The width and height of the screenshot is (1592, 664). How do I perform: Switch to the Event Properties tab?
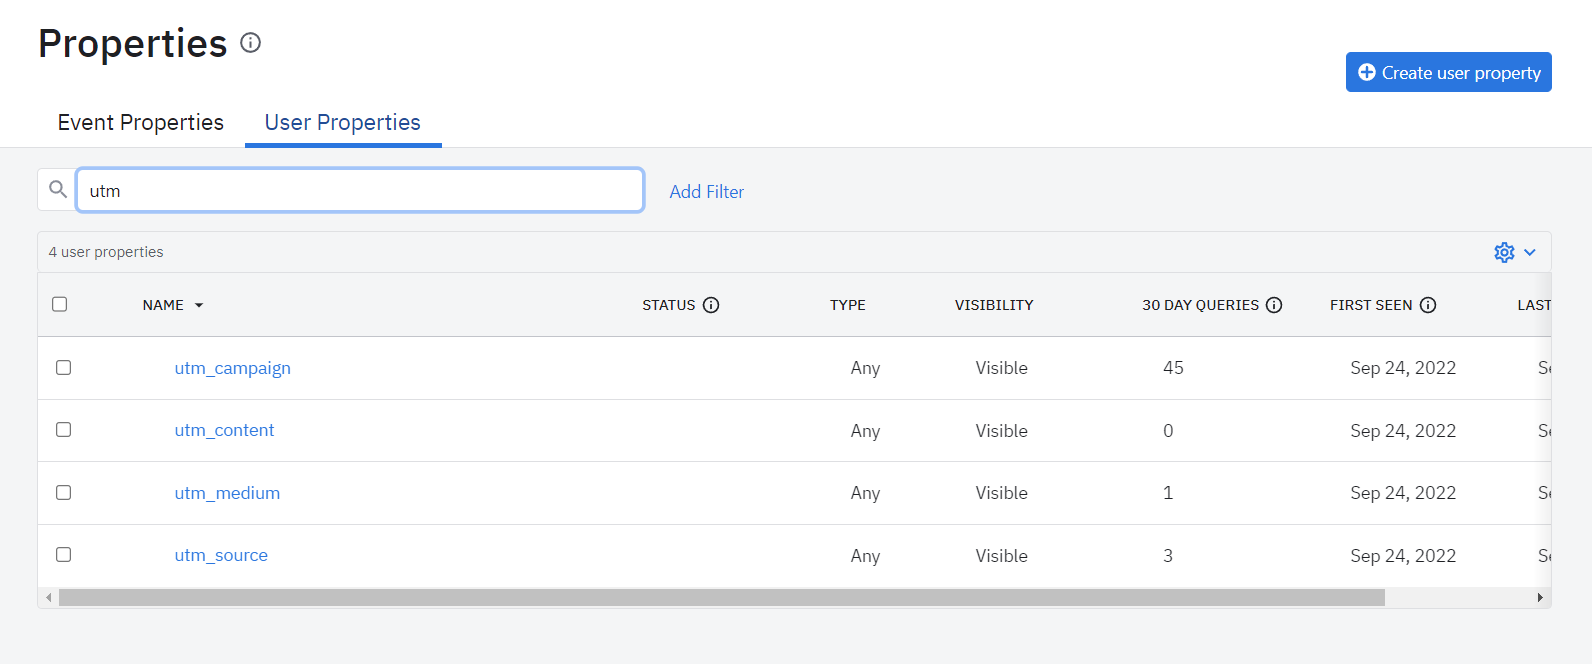[x=141, y=122]
